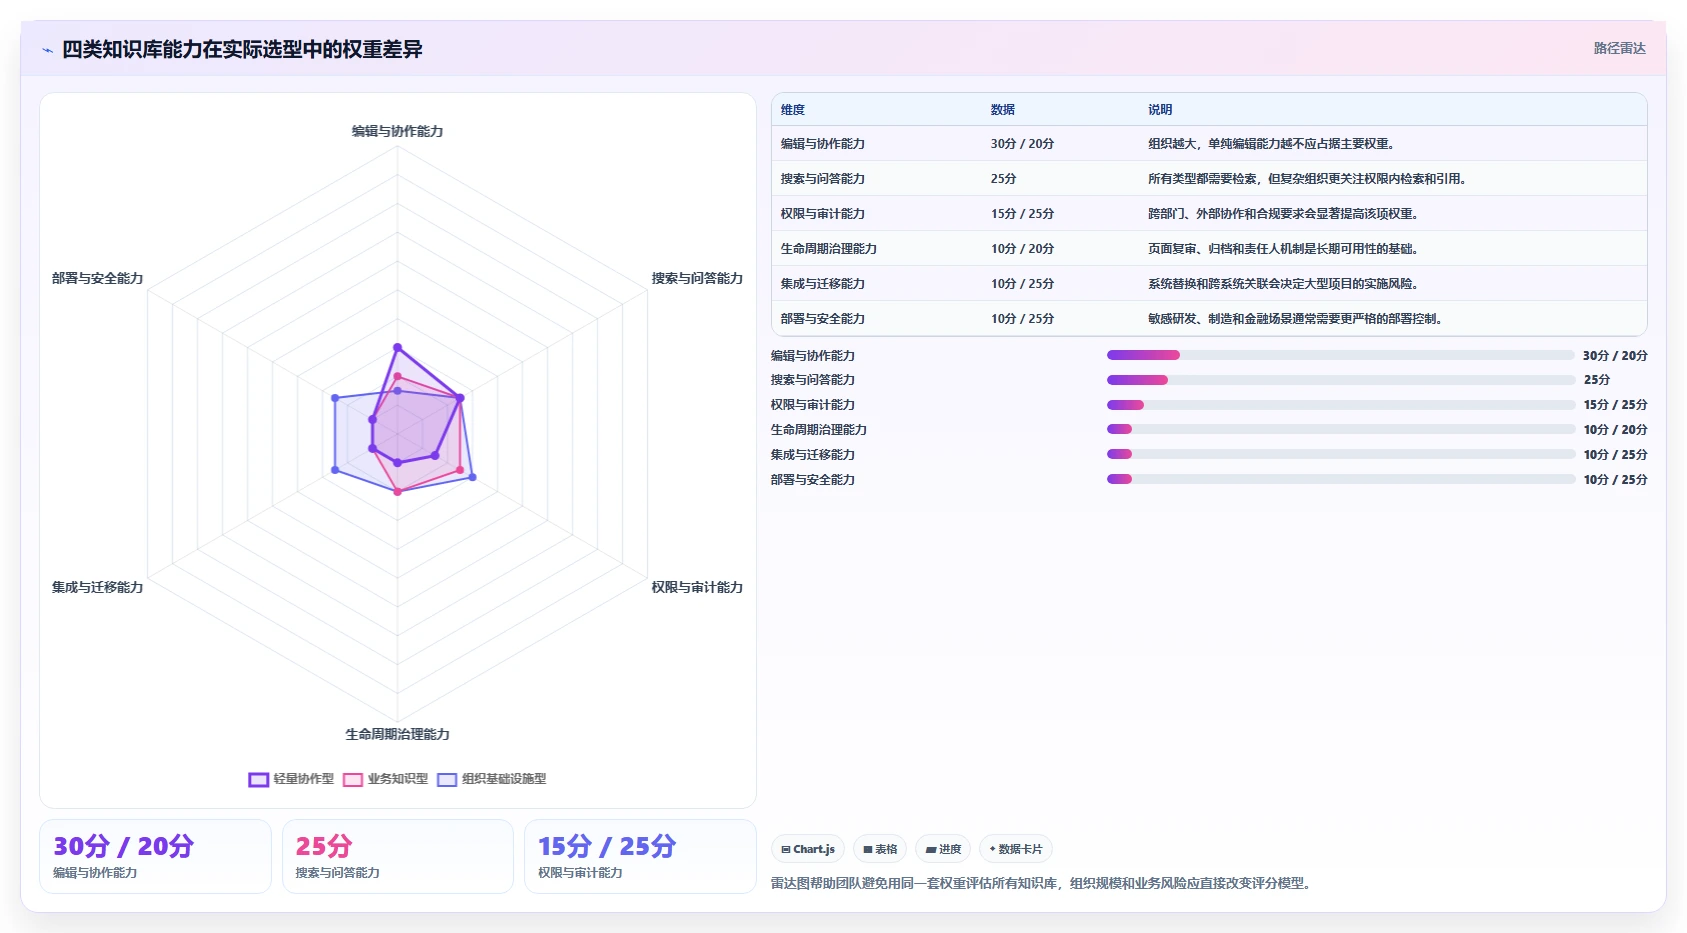1687x933 pixels.
Task: Click the table value 25分
Action: pos(1004,179)
